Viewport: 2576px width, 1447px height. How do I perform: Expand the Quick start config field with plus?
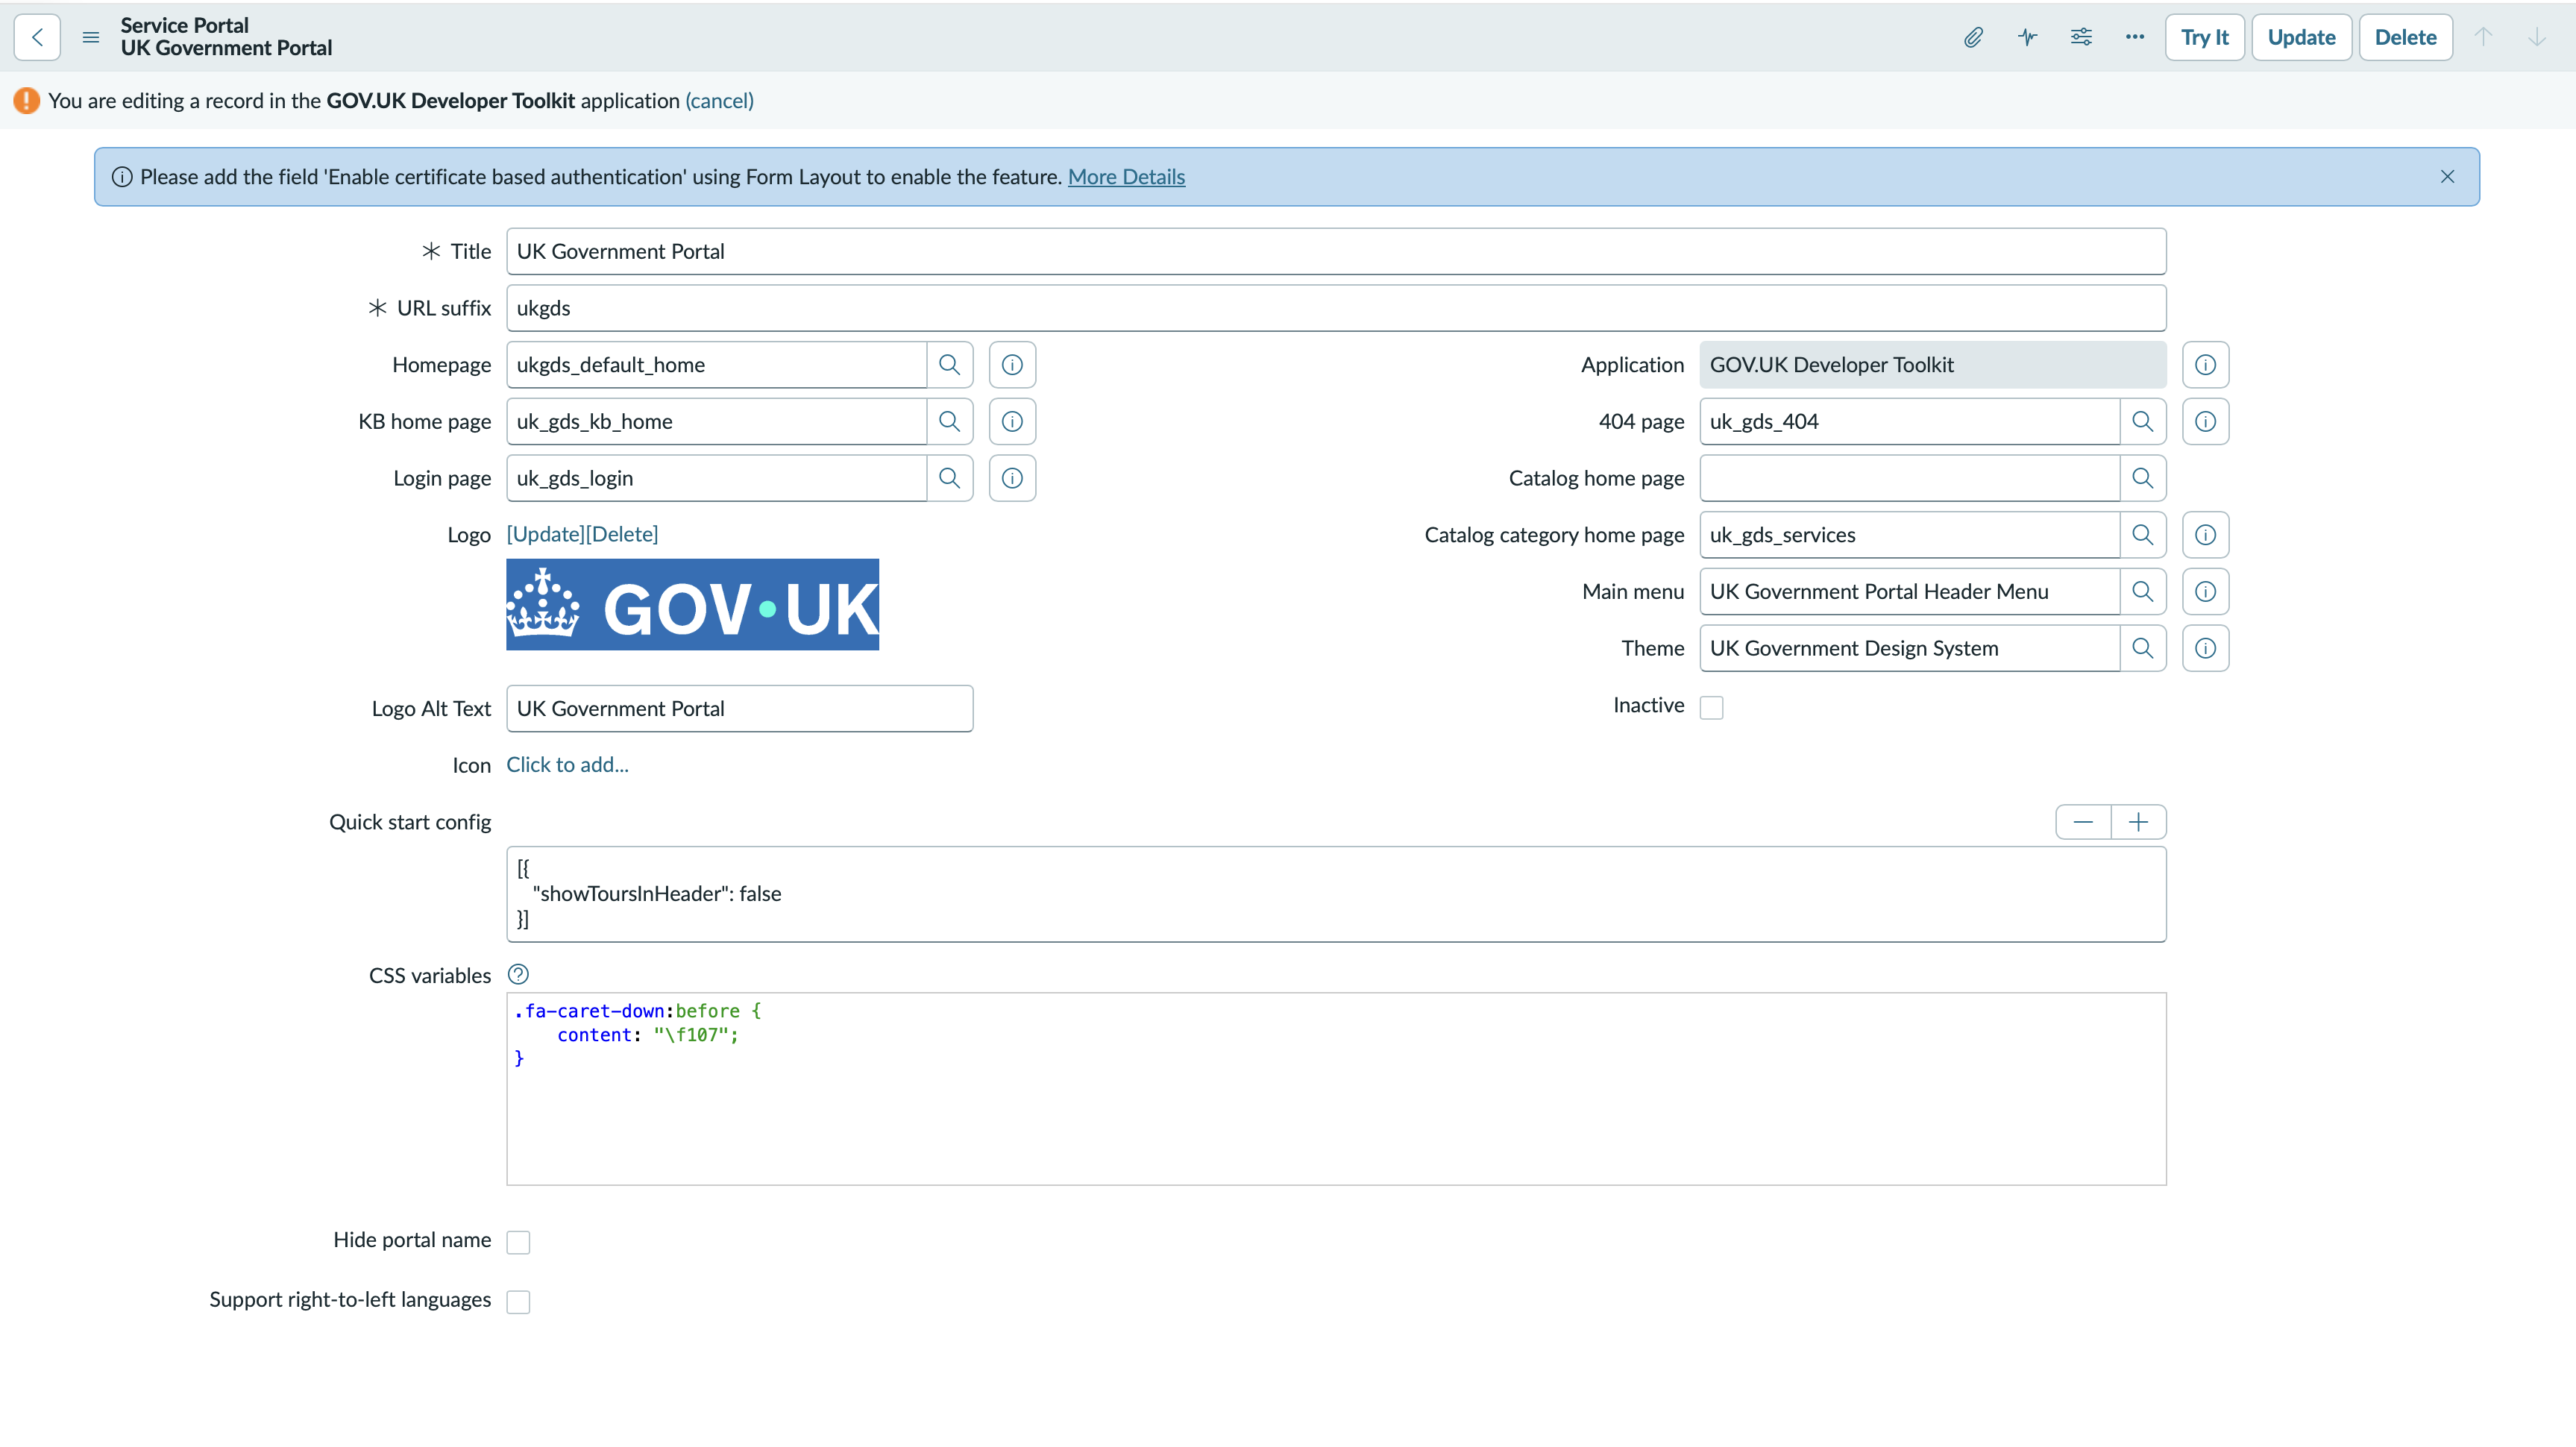(2138, 822)
